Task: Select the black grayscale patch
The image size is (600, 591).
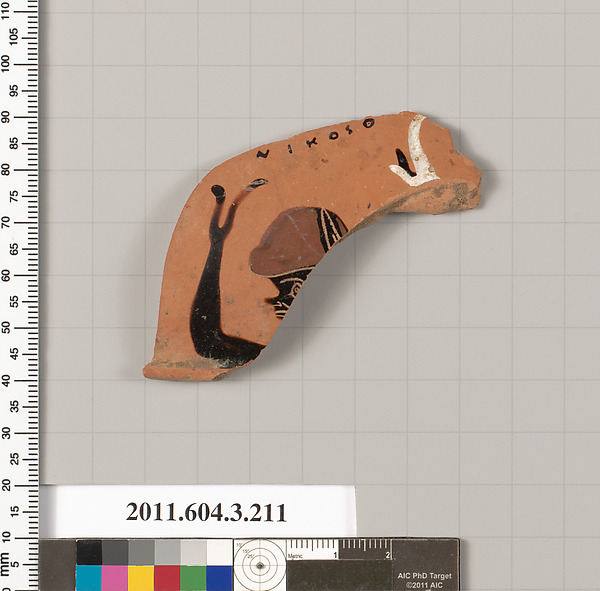Action: click(89, 552)
